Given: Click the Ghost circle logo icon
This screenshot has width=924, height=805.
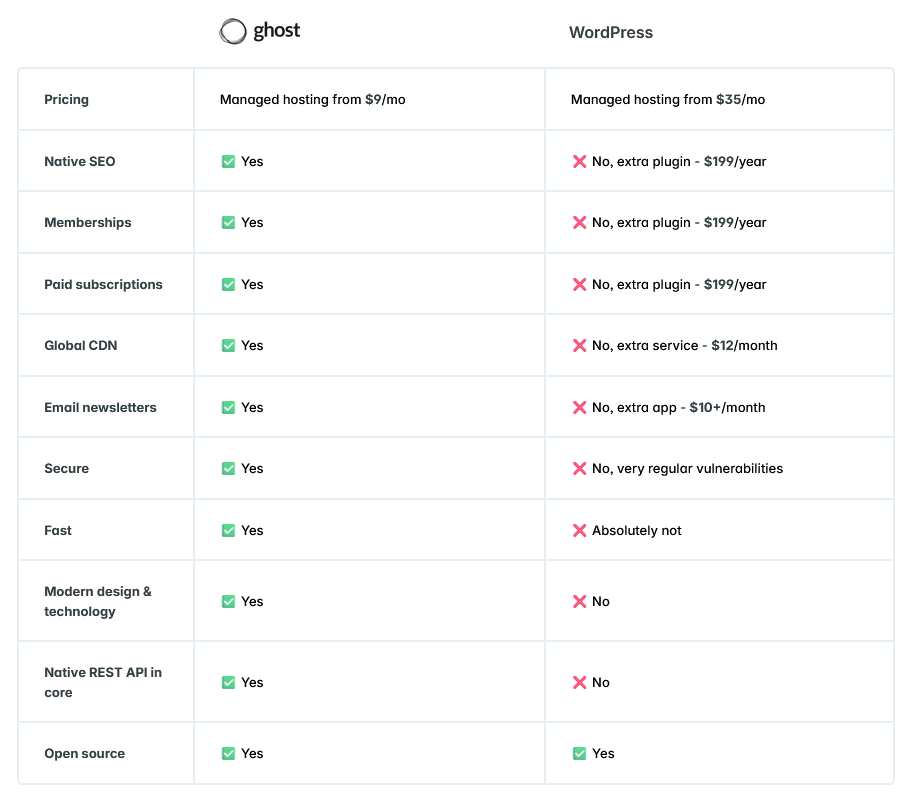Looking at the screenshot, I should click(233, 31).
